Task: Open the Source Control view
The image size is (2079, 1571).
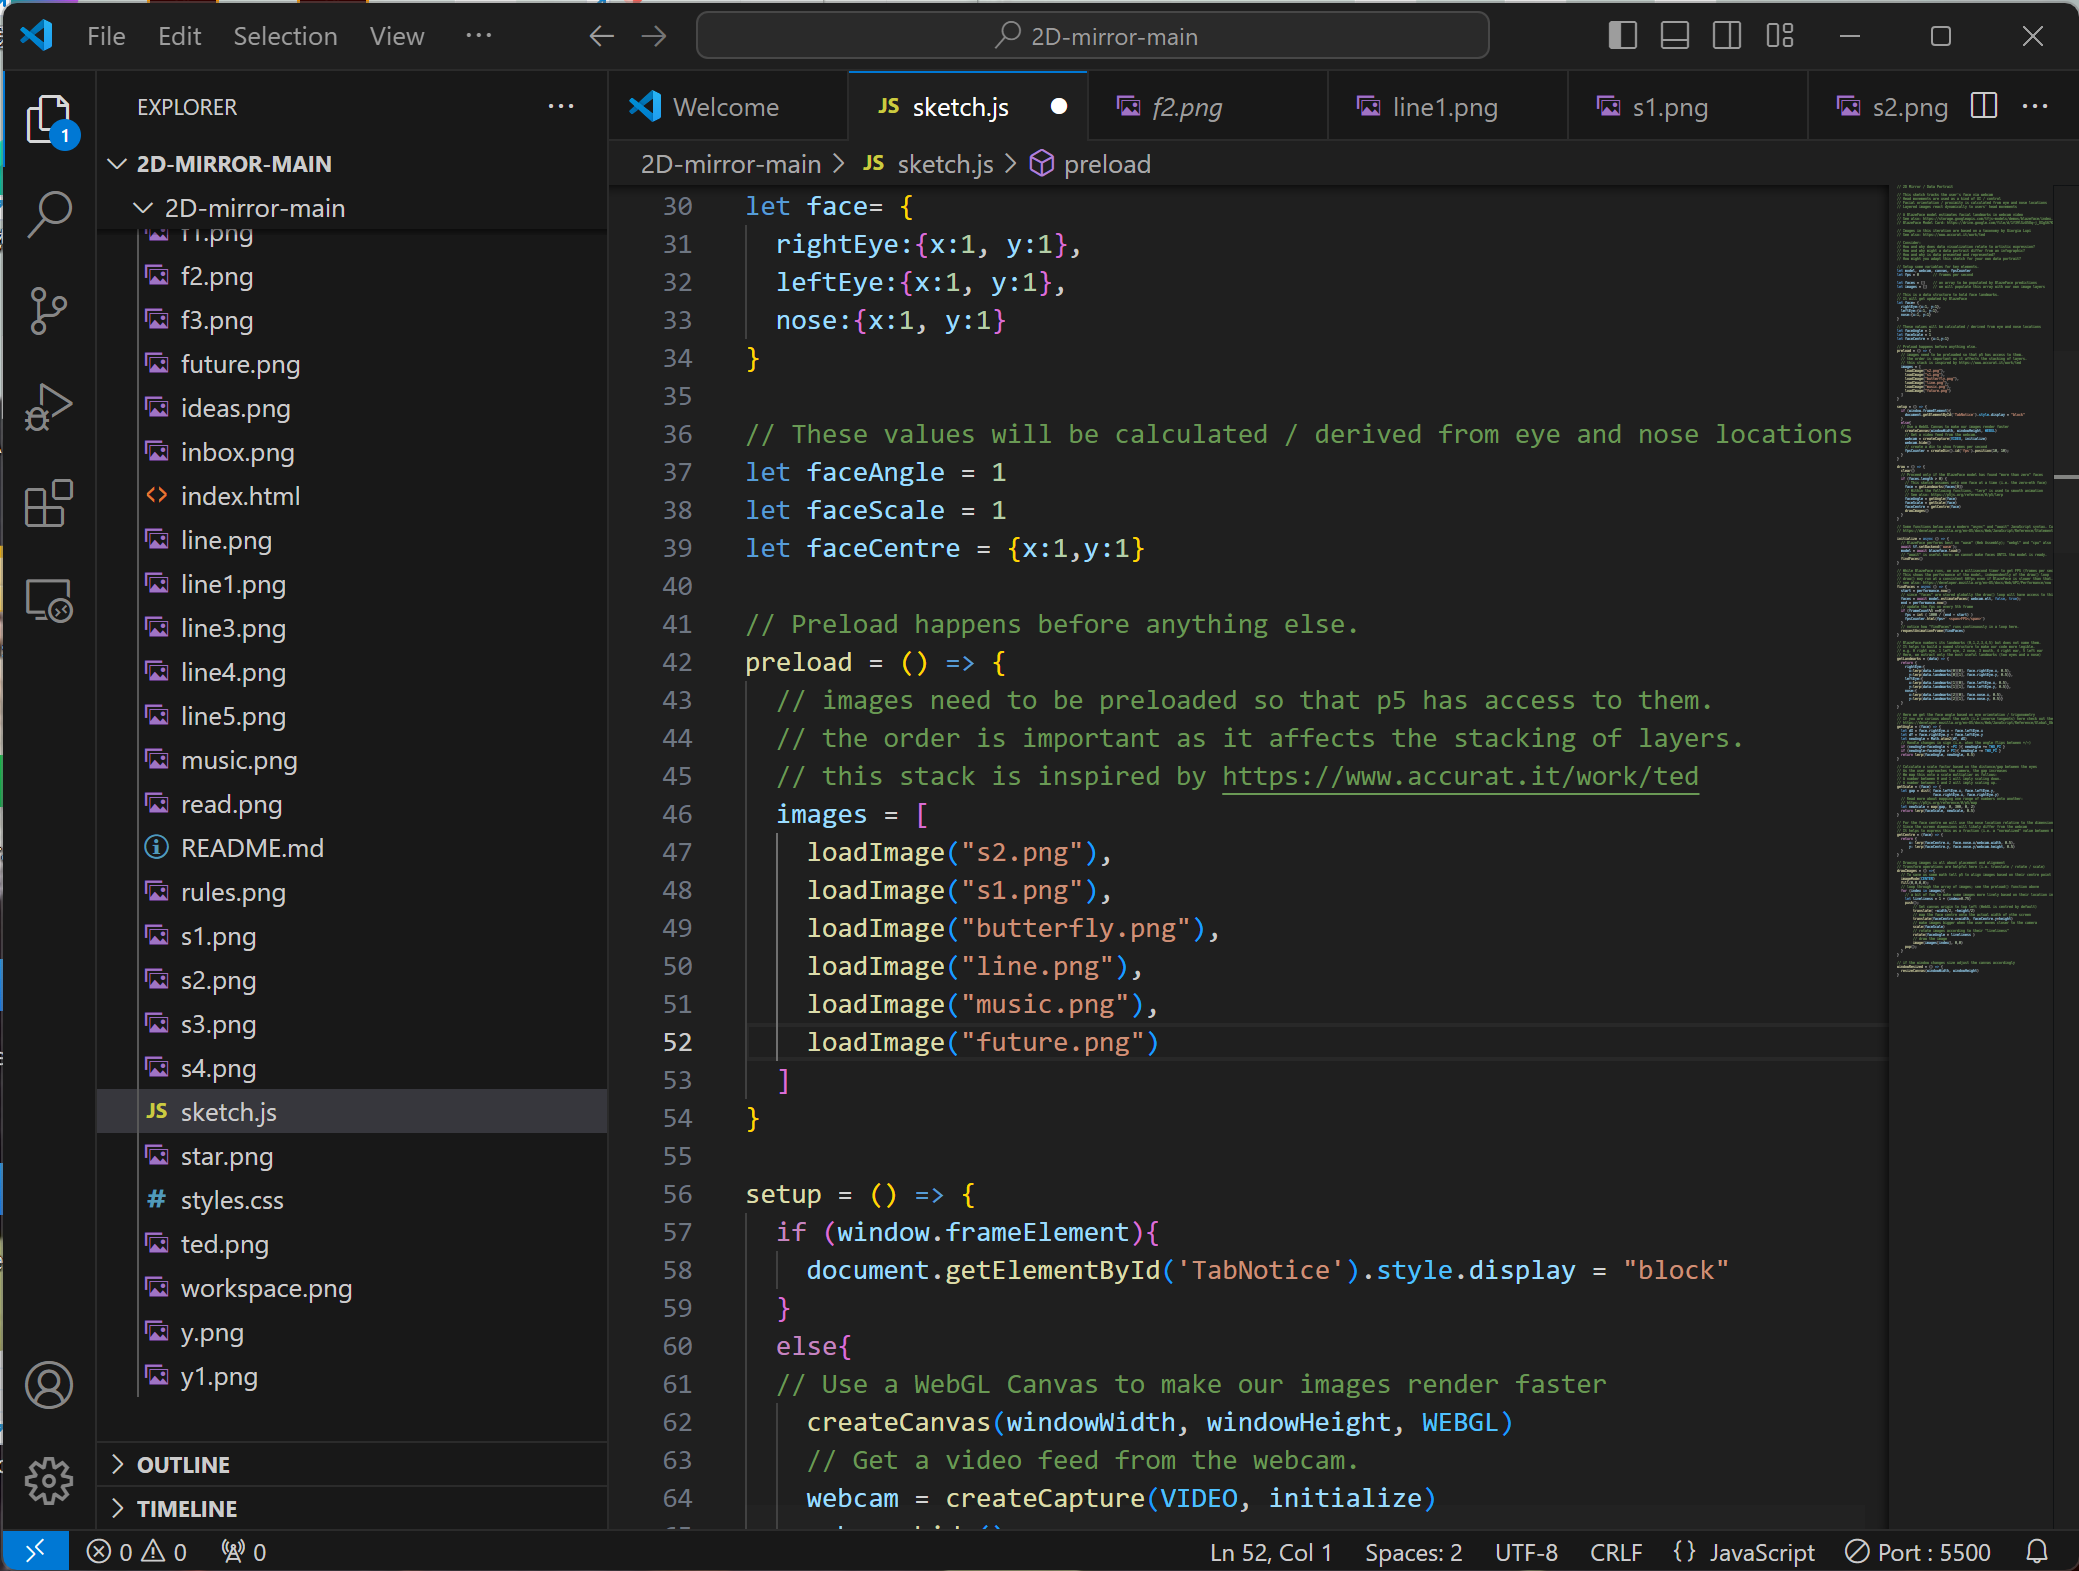Action: pyautogui.click(x=49, y=310)
